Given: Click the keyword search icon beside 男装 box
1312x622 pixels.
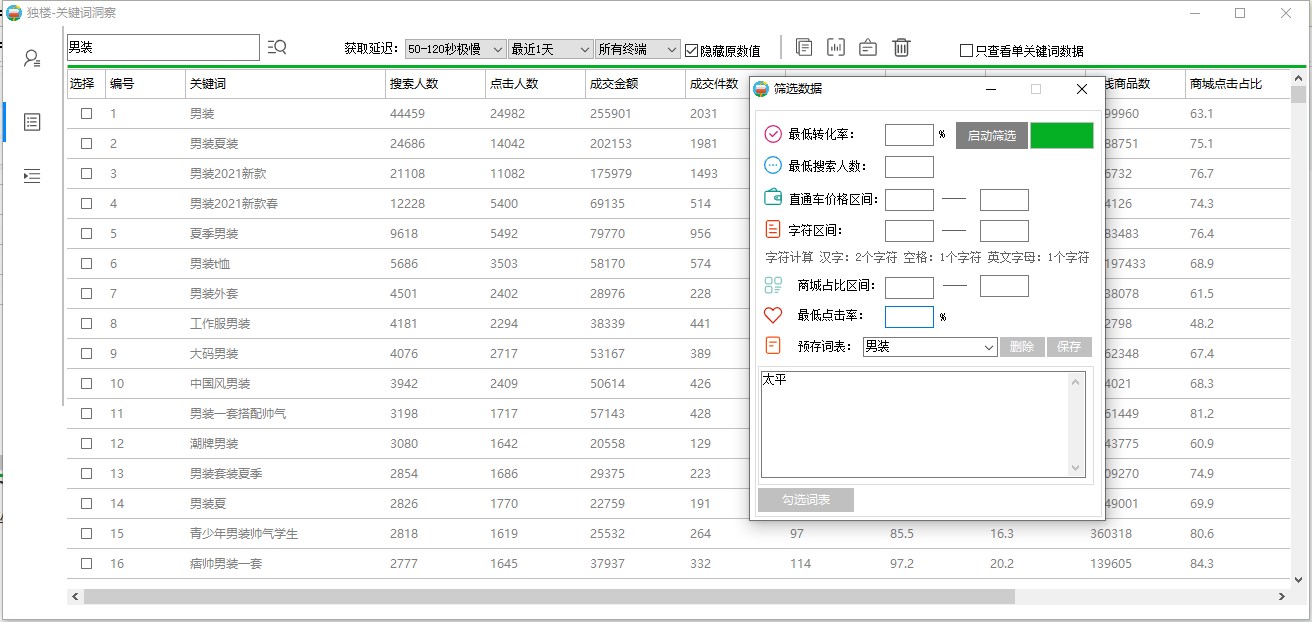Looking at the screenshot, I should click(x=277, y=47).
